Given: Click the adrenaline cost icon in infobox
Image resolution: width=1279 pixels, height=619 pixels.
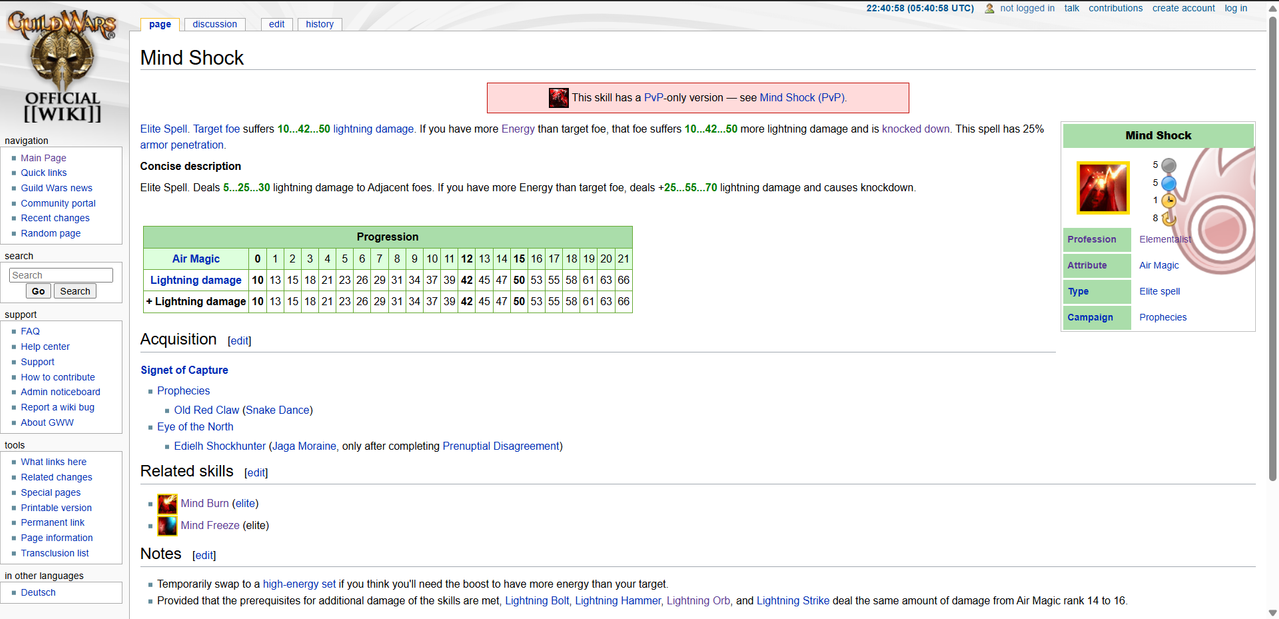Looking at the screenshot, I should pyautogui.click(x=1168, y=166).
